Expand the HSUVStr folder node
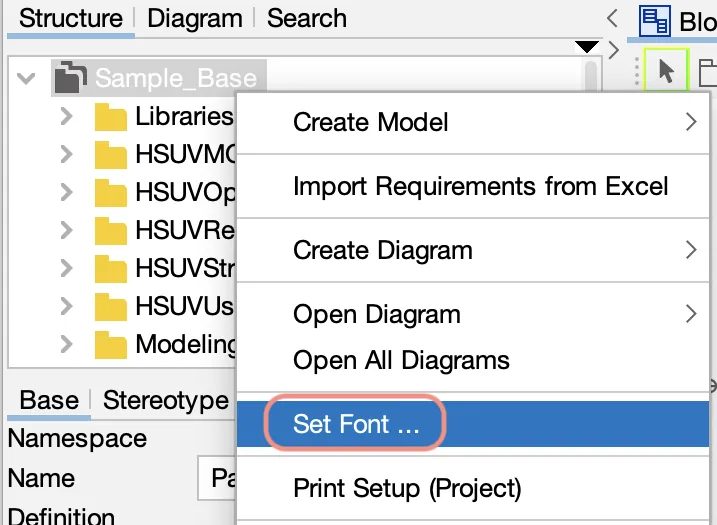Image resolution: width=717 pixels, height=525 pixels. [66, 268]
